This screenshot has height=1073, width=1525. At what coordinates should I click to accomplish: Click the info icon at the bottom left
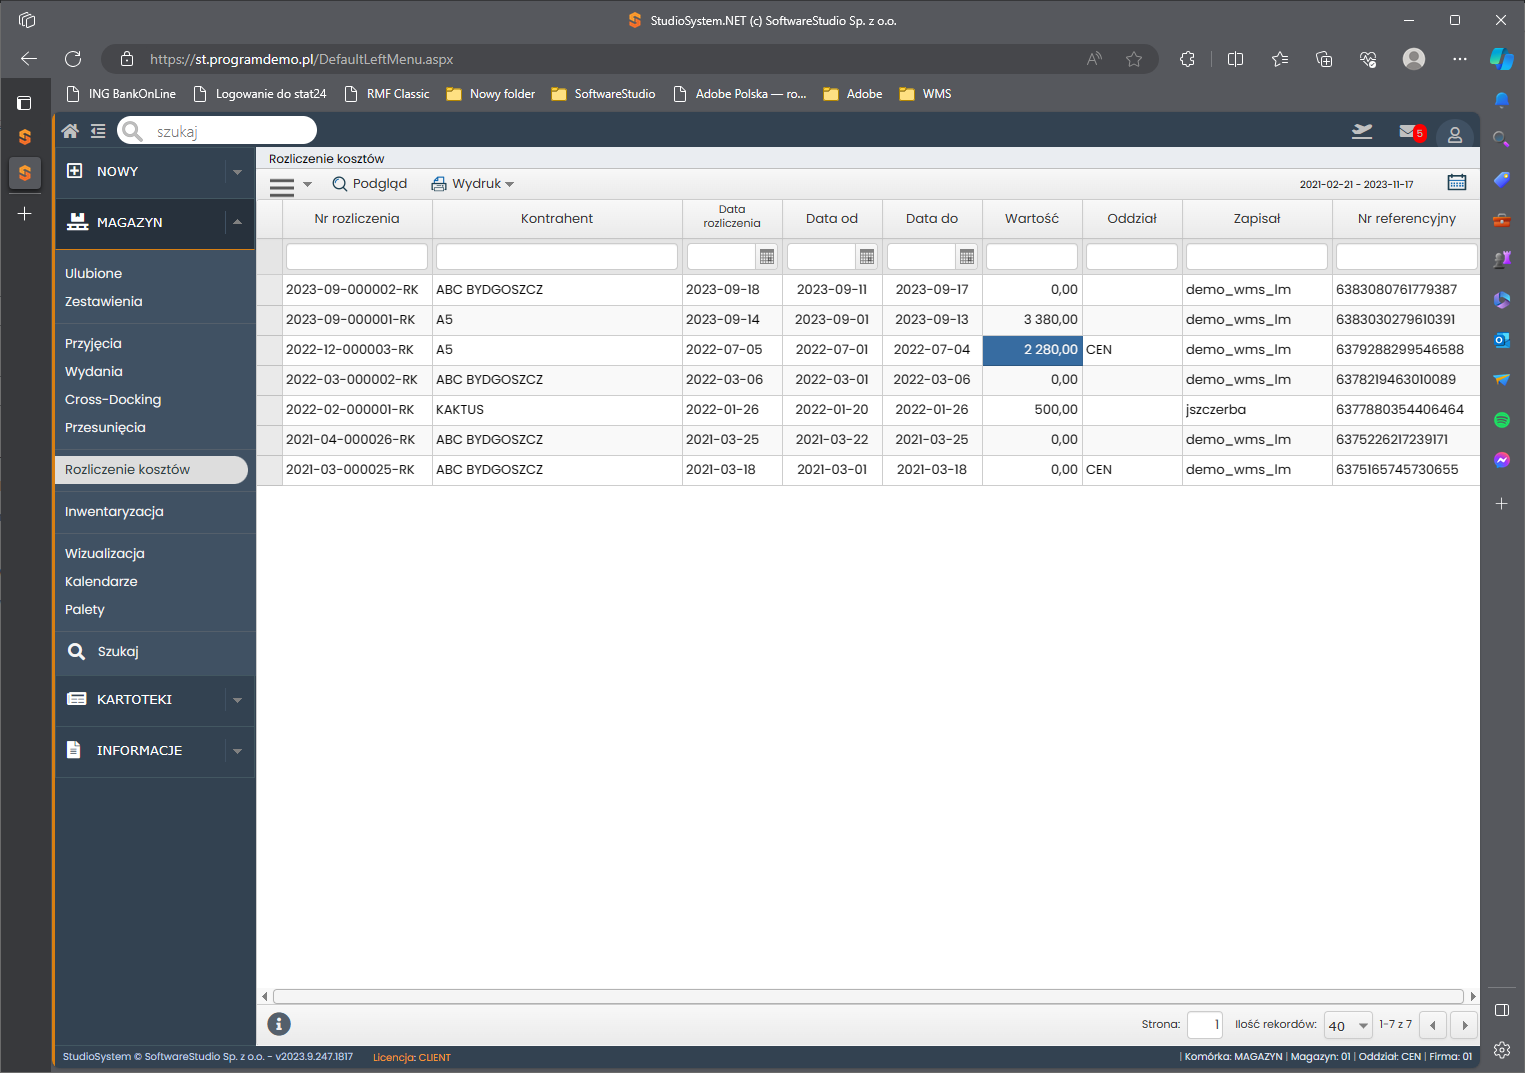click(279, 1024)
